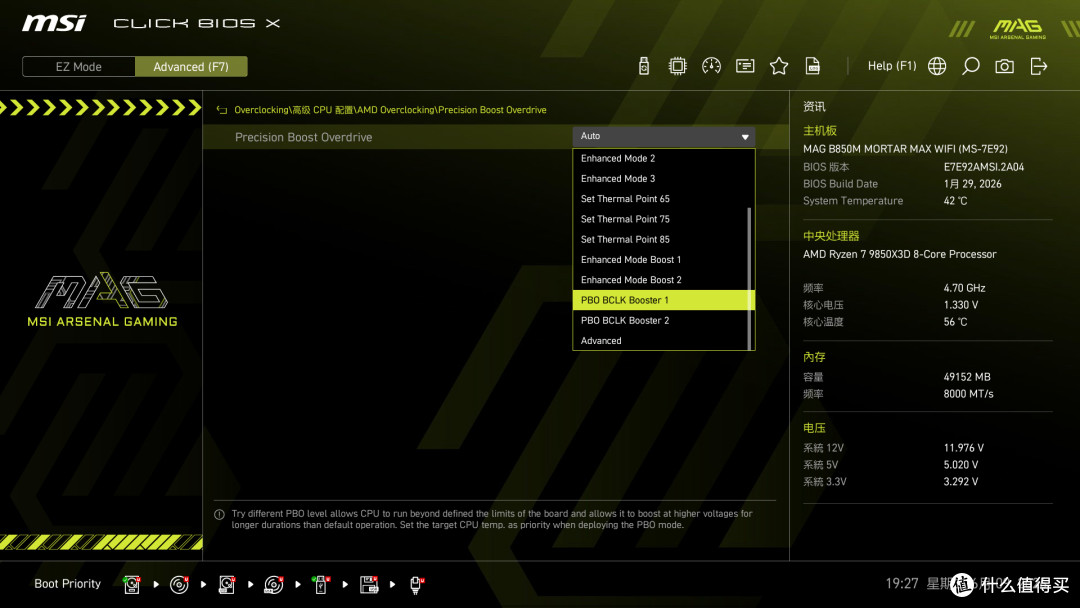Choose the Advanced option in dropdown list
The width and height of the screenshot is (1080, 608).
click(x=663, y=341)
